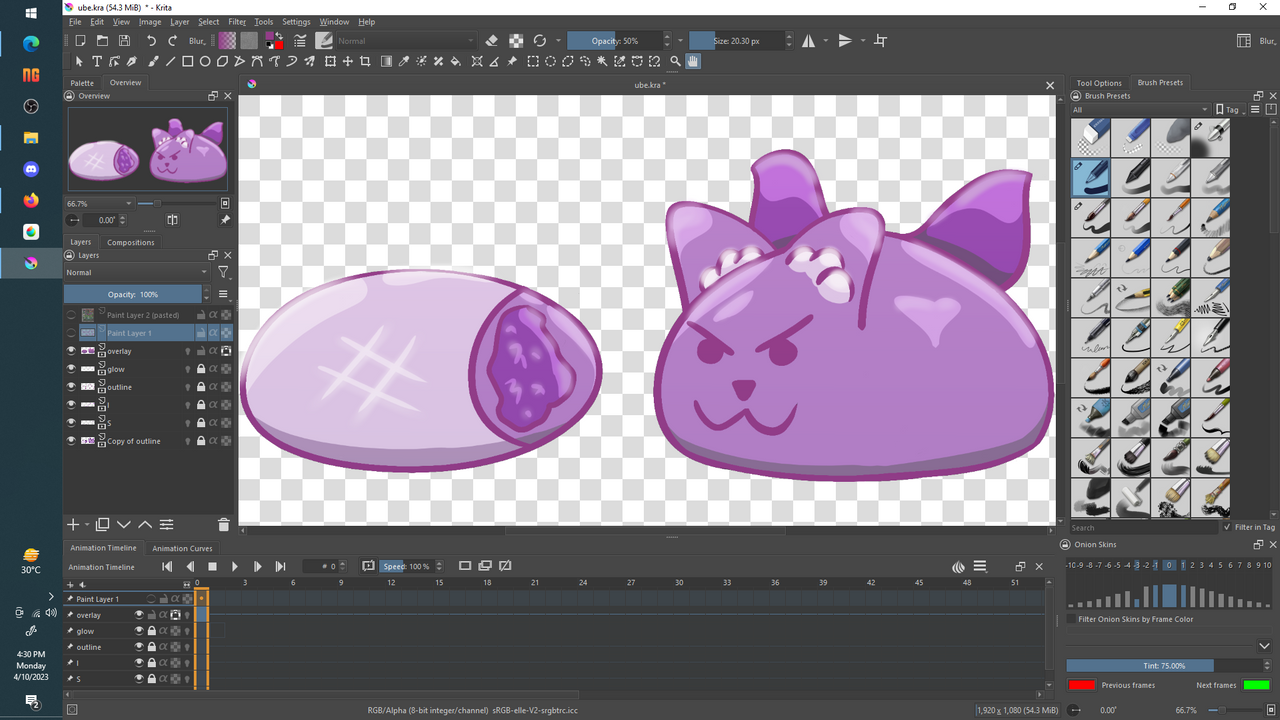Open the layer blending mode Normal dropdown
Screen dimensions: 1280x720
(137, 272)
